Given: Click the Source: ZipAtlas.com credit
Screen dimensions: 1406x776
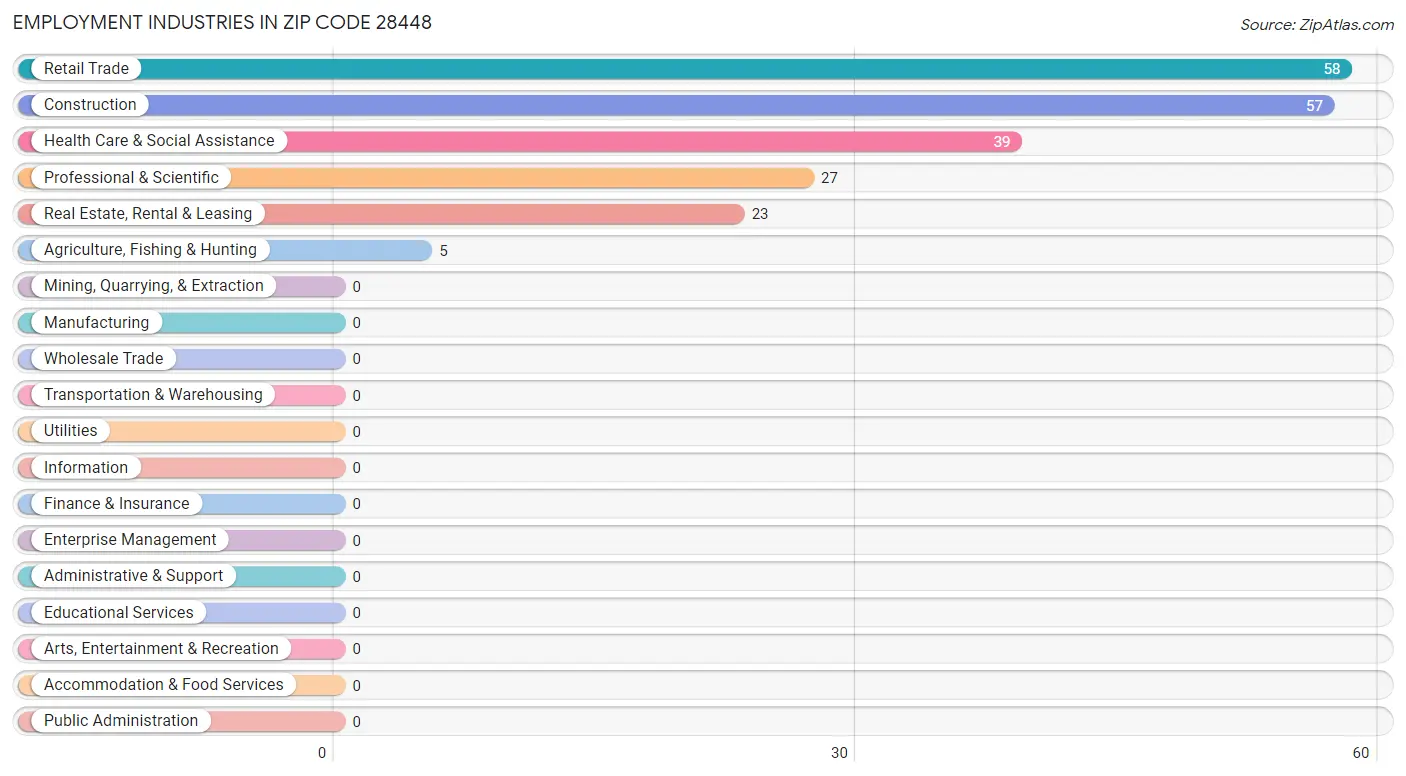Looking at the screenshot, I should (1317, 25).
